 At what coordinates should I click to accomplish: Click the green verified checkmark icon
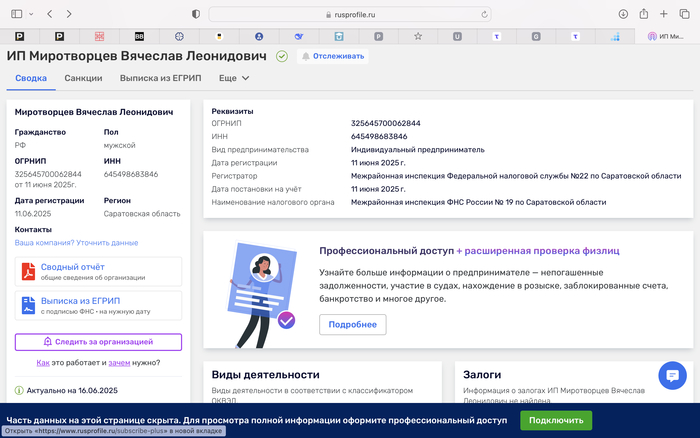pyautogui.click(x=282, y=56)
